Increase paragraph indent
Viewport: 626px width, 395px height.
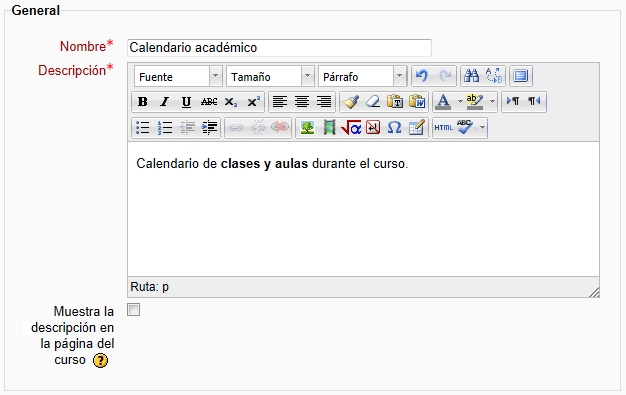pos(209,128)
